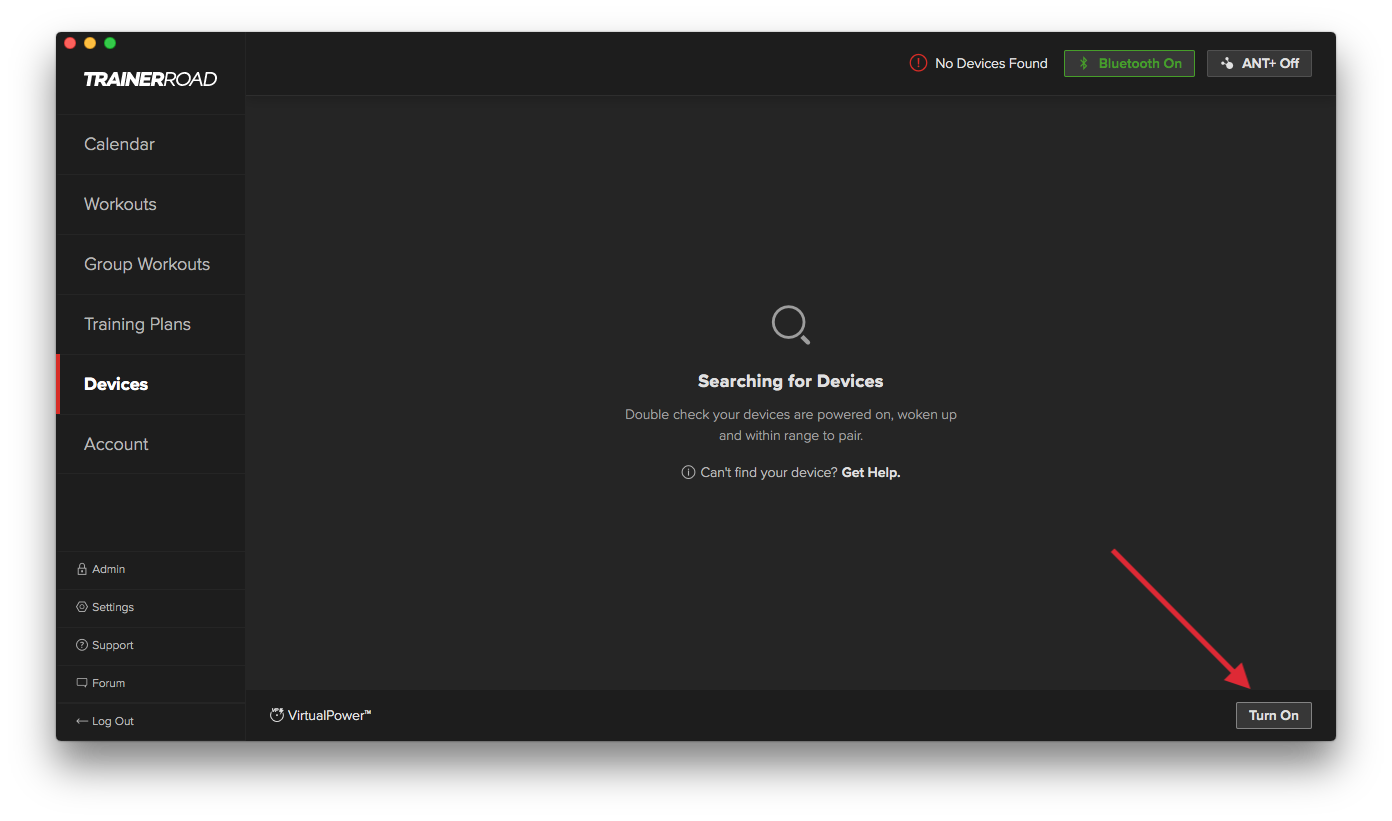Open Settings from the sidebar
Screen dimensions: 1392x821
coord(150,607)
